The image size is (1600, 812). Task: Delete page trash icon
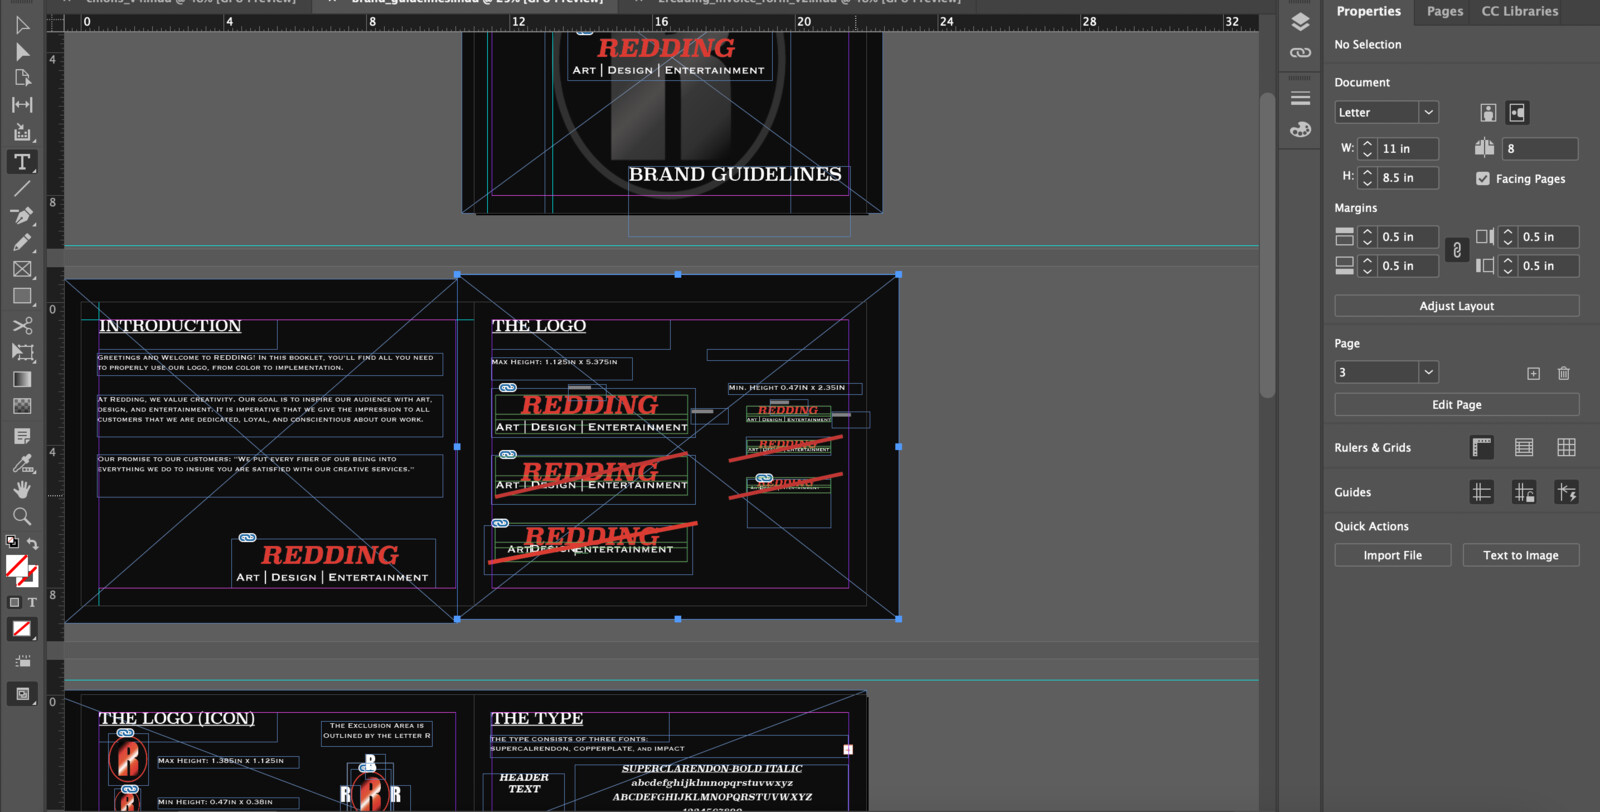point(1564,373)
